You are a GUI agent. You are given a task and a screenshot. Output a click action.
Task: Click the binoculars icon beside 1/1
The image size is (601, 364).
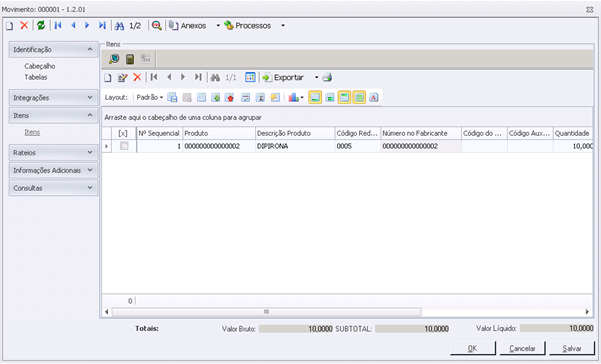point(215,78)
